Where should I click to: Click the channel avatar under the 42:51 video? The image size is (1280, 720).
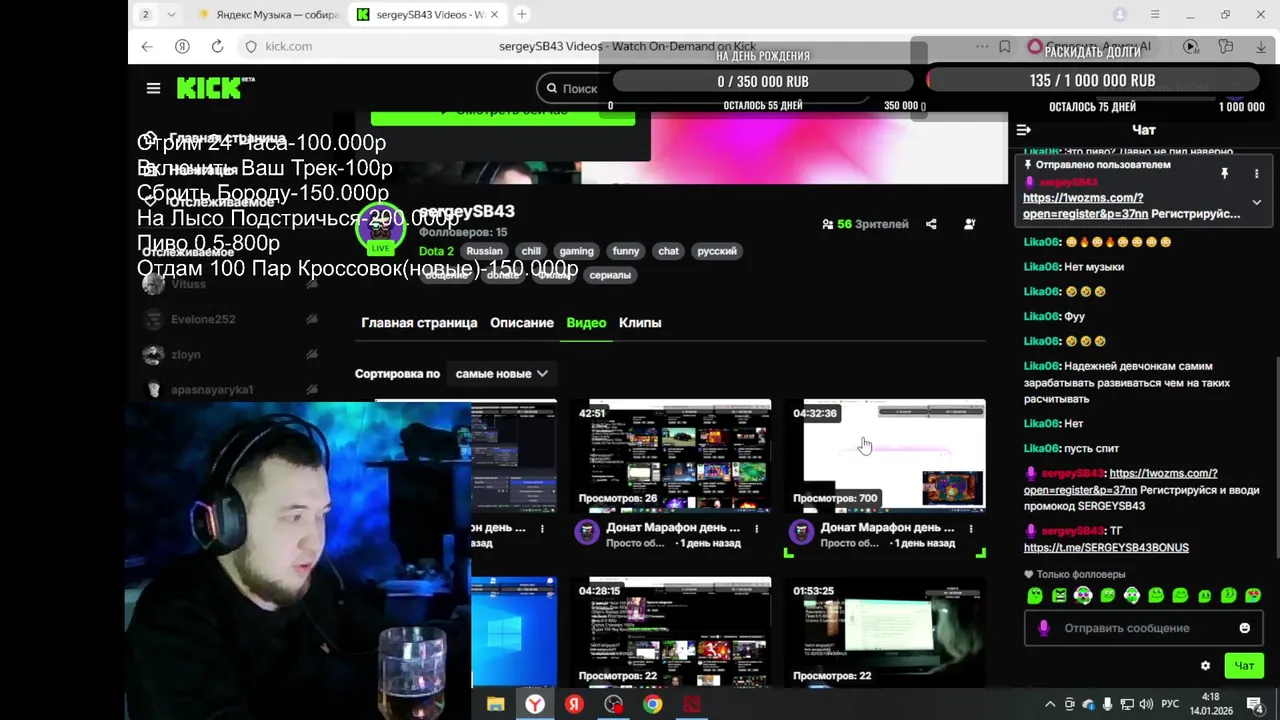tap(587, 532)
